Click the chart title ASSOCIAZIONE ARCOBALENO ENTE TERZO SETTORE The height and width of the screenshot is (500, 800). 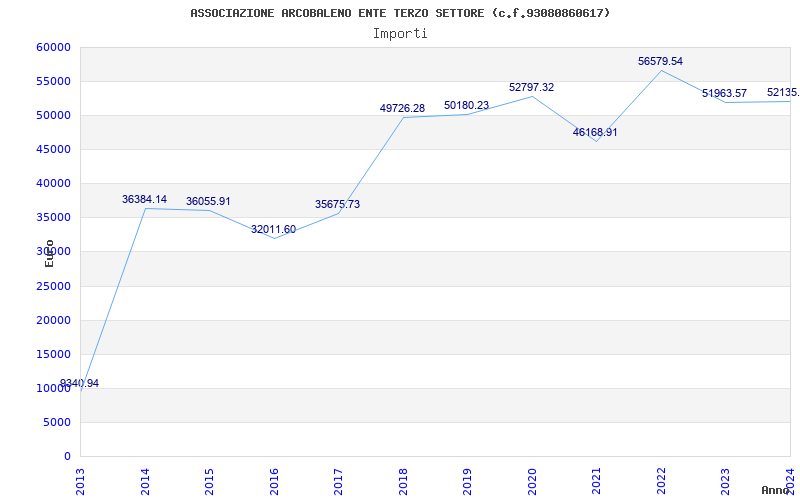point(400,13)
